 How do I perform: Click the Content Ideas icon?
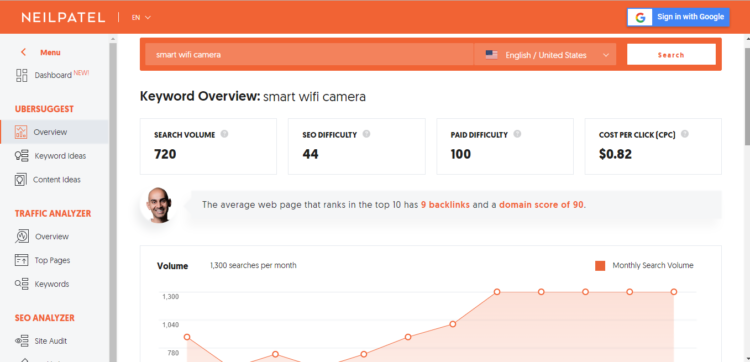(21, 180)
